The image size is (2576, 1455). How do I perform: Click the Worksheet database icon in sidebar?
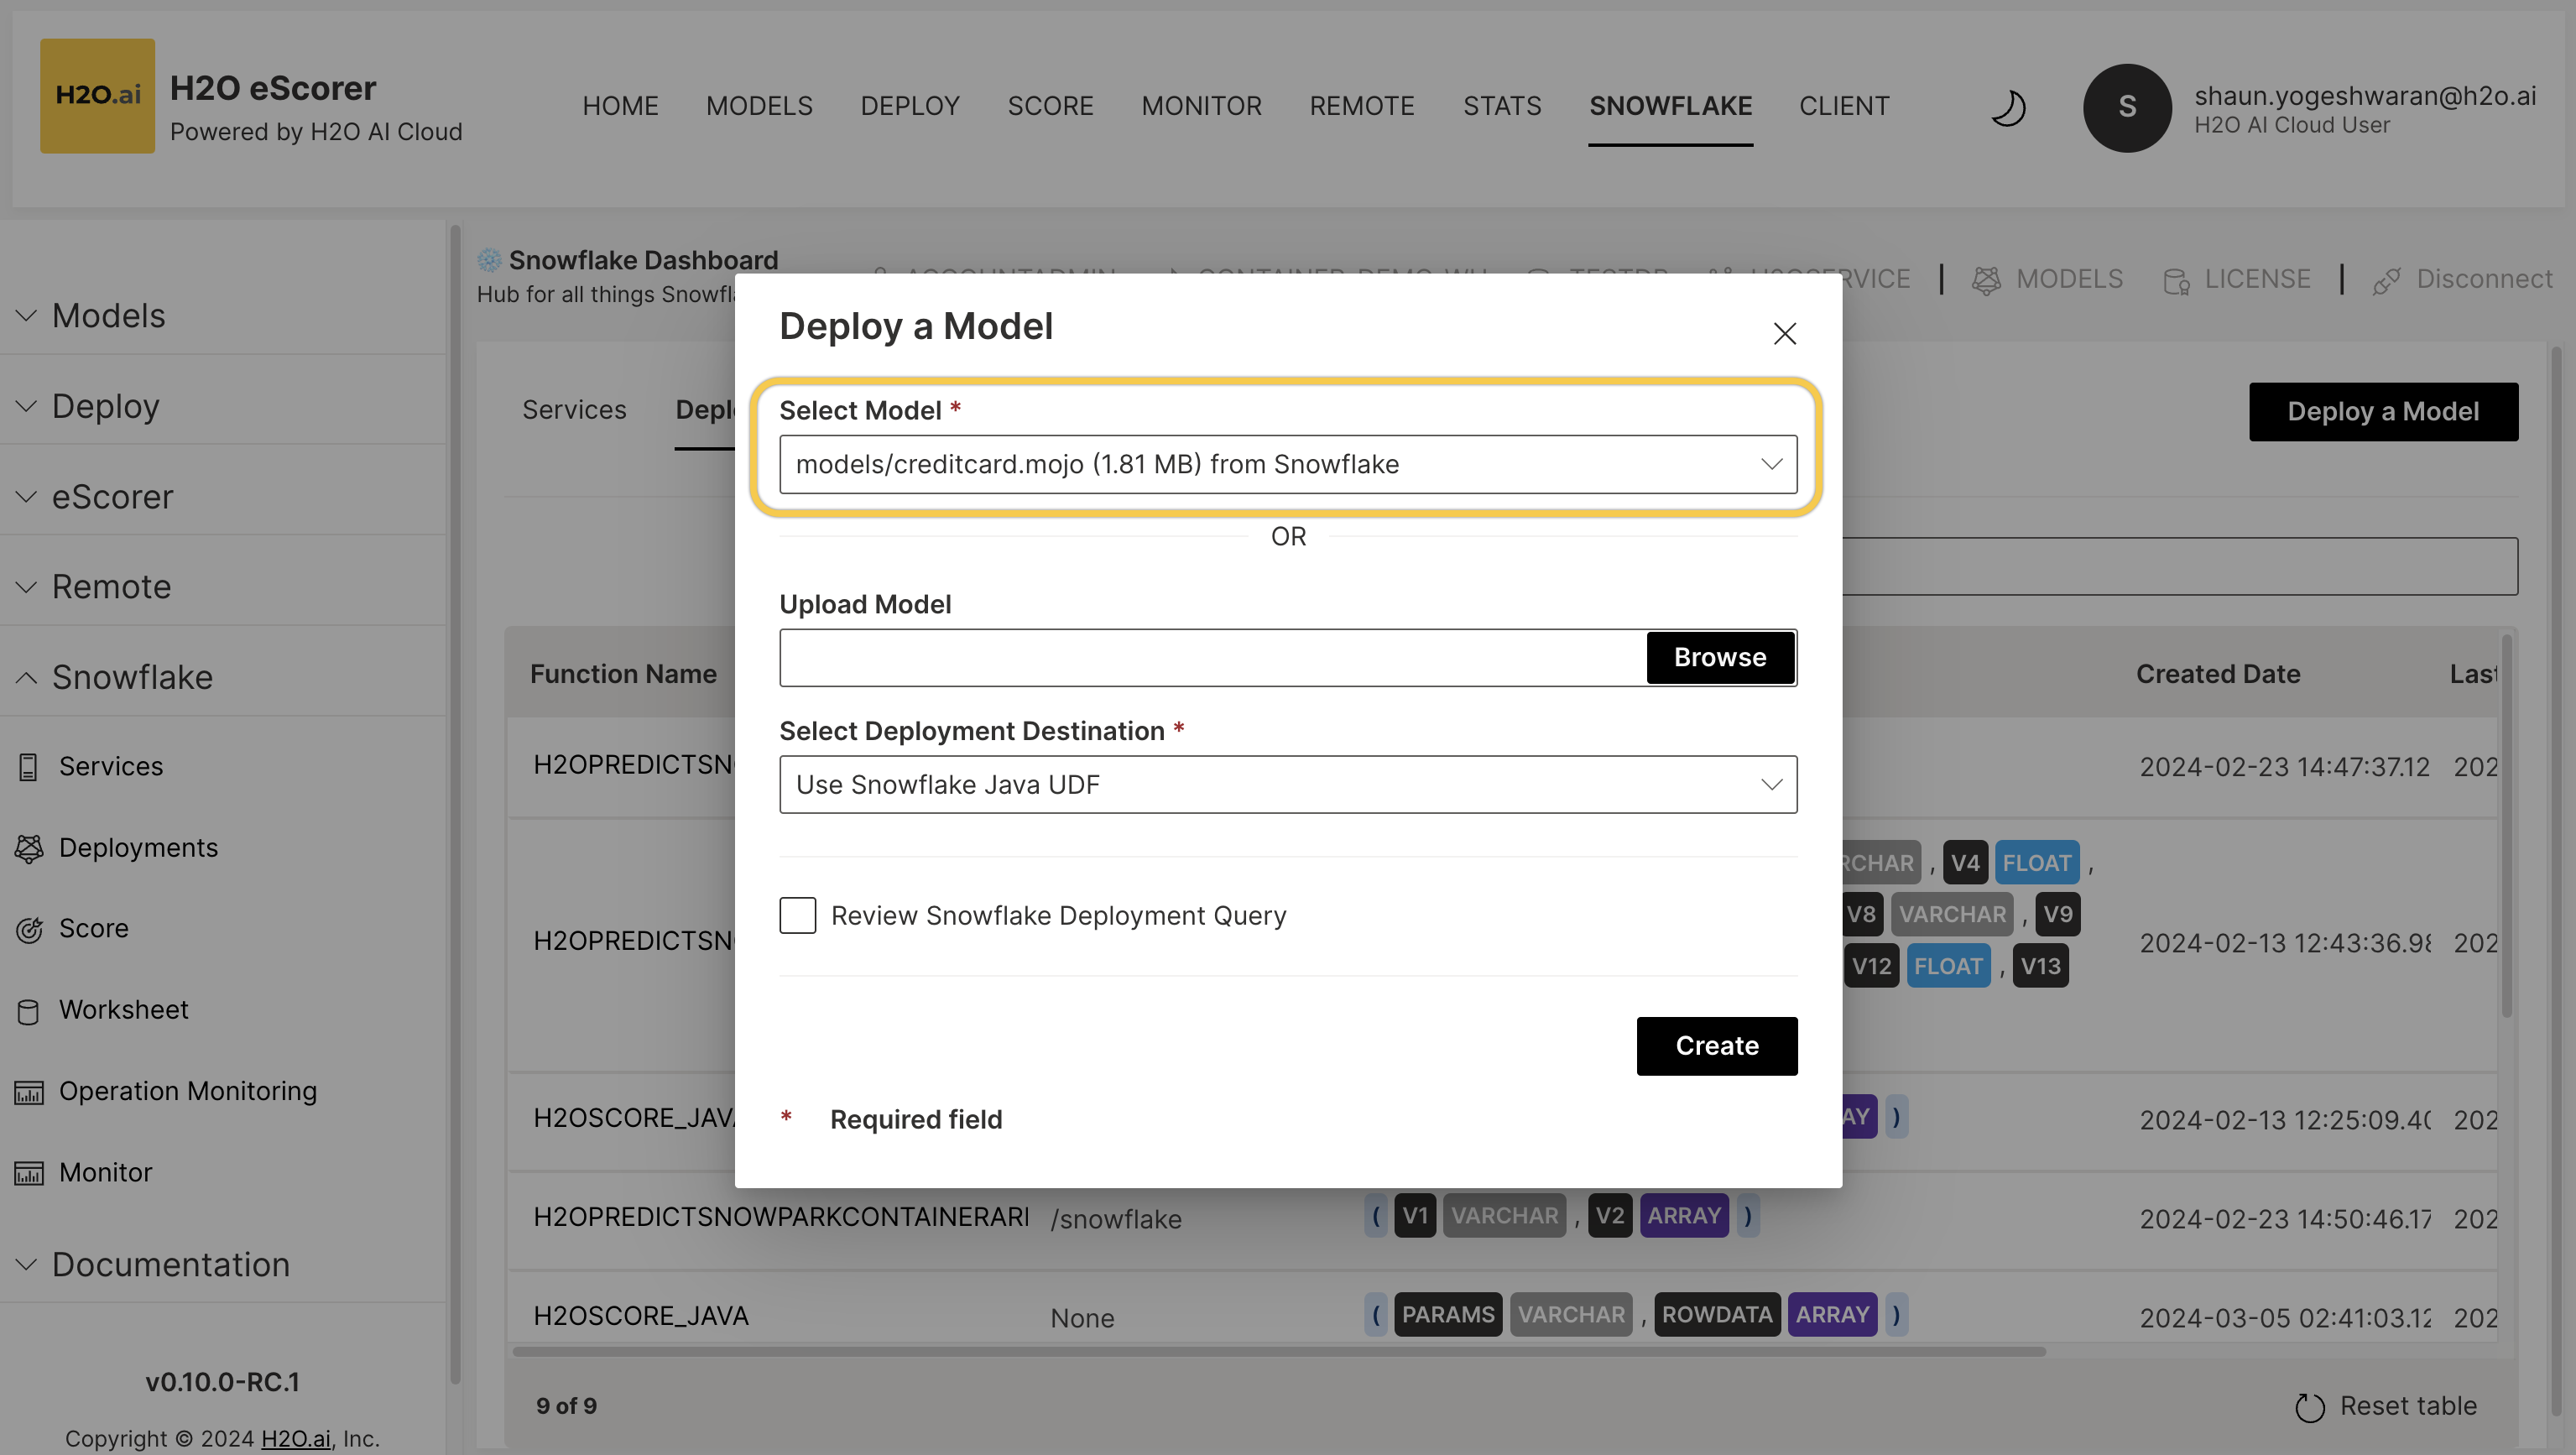pos(28,1011)
